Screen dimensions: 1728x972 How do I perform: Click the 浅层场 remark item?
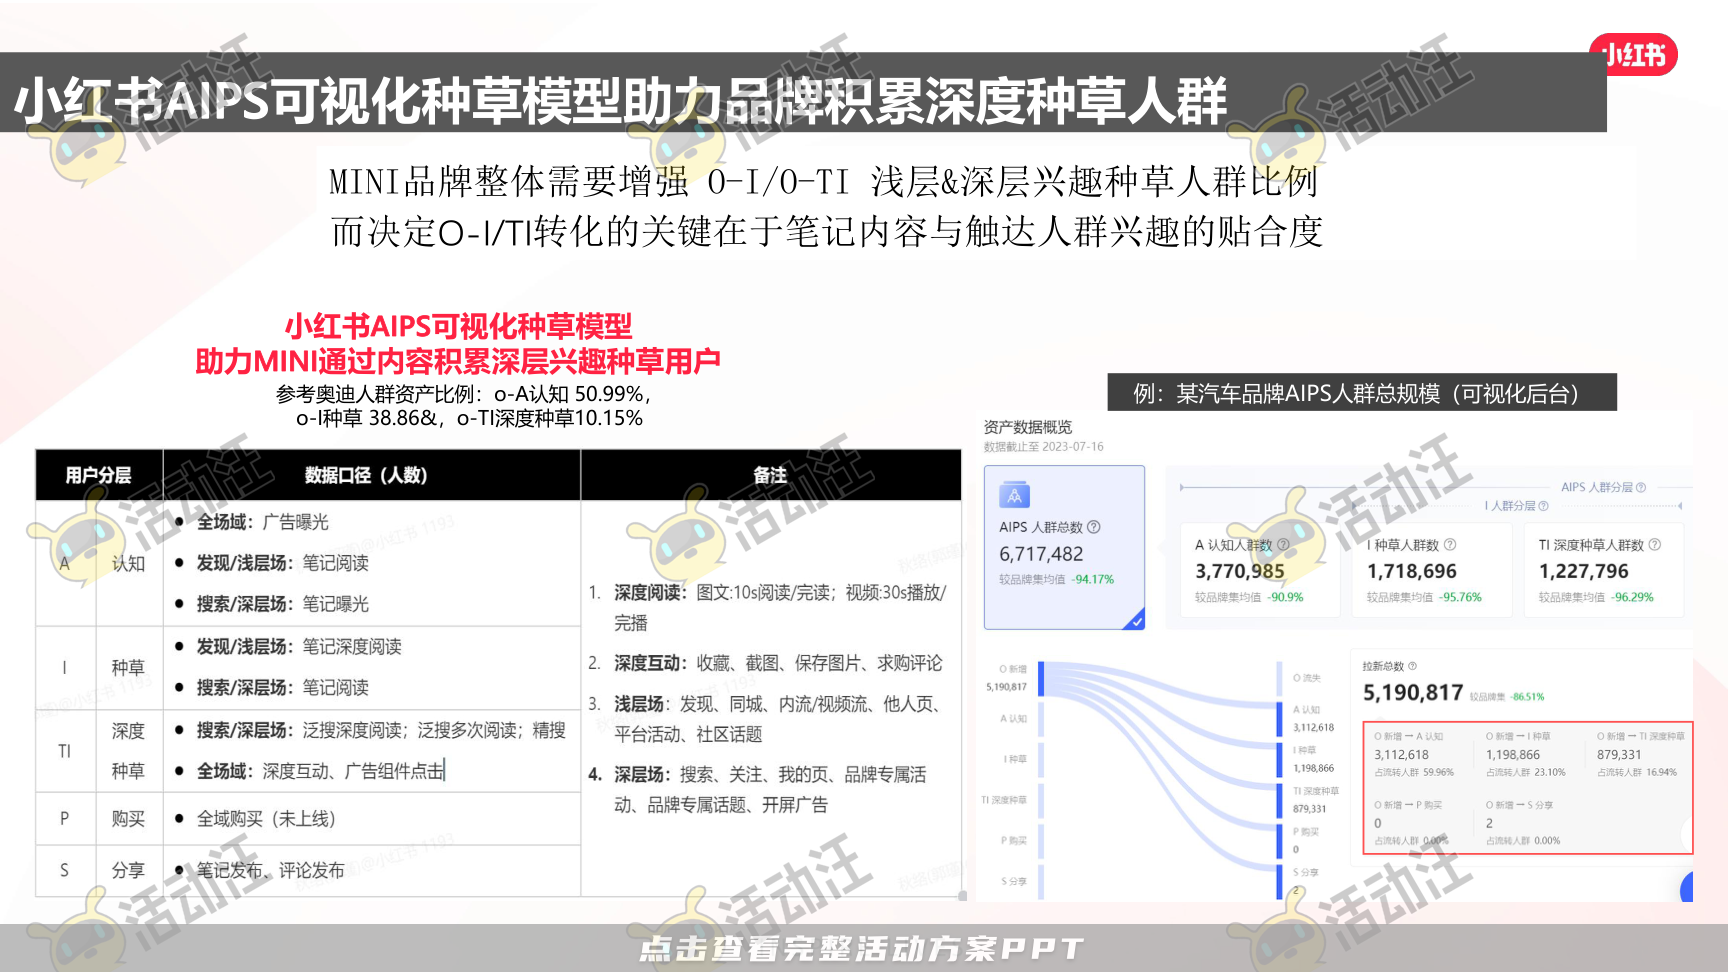[x=765, y=719]
